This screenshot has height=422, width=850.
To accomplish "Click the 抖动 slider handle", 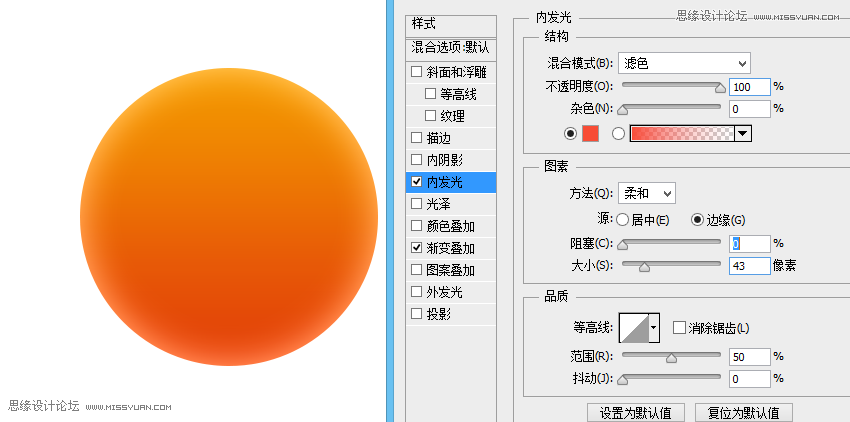I will coord(623,380).
